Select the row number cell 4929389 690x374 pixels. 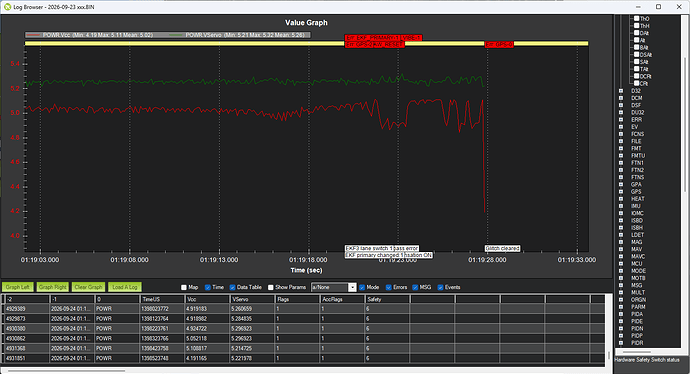pos(26,309)
